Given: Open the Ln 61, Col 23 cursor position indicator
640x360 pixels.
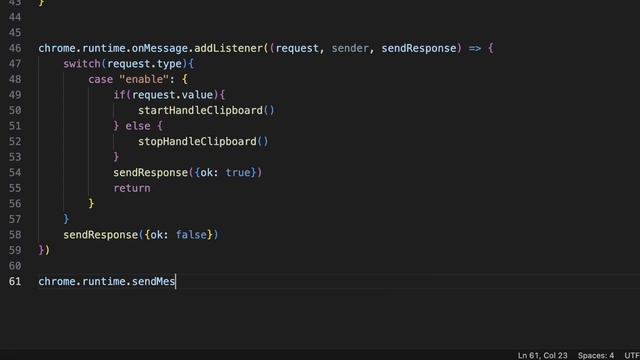Looking at the screenshot, I should (x=542, y=355).
